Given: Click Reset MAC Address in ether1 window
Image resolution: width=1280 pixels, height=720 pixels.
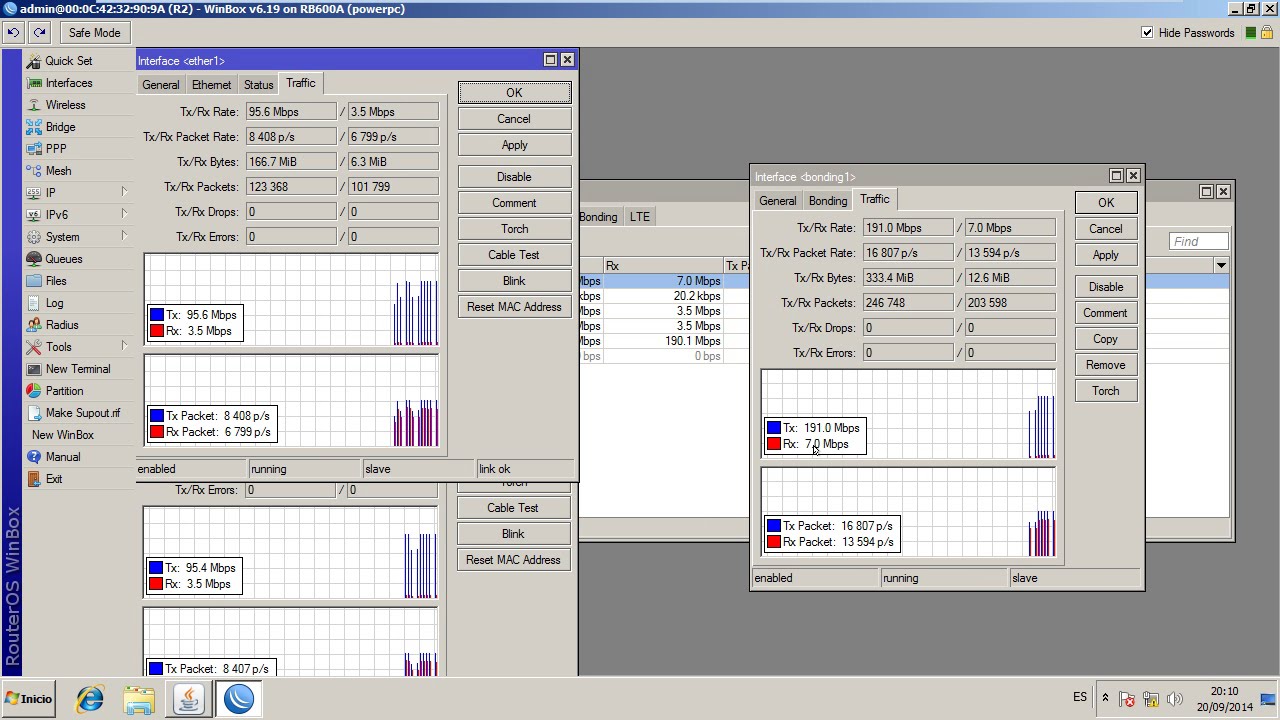Looking at the screenshot, I should [x=514, y=307].
